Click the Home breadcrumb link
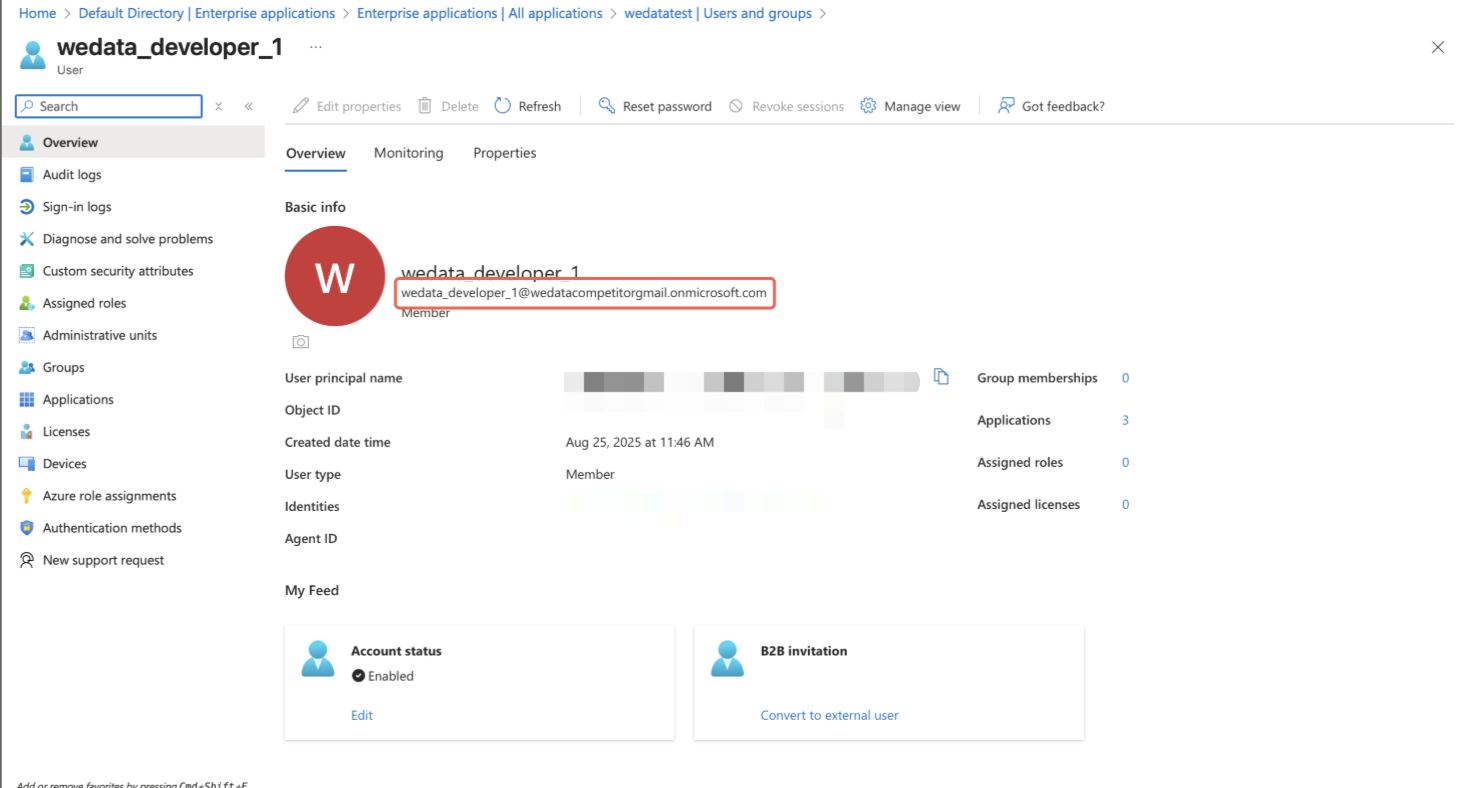This screenshot has height=788, width=1460. [x=38, y=13]
